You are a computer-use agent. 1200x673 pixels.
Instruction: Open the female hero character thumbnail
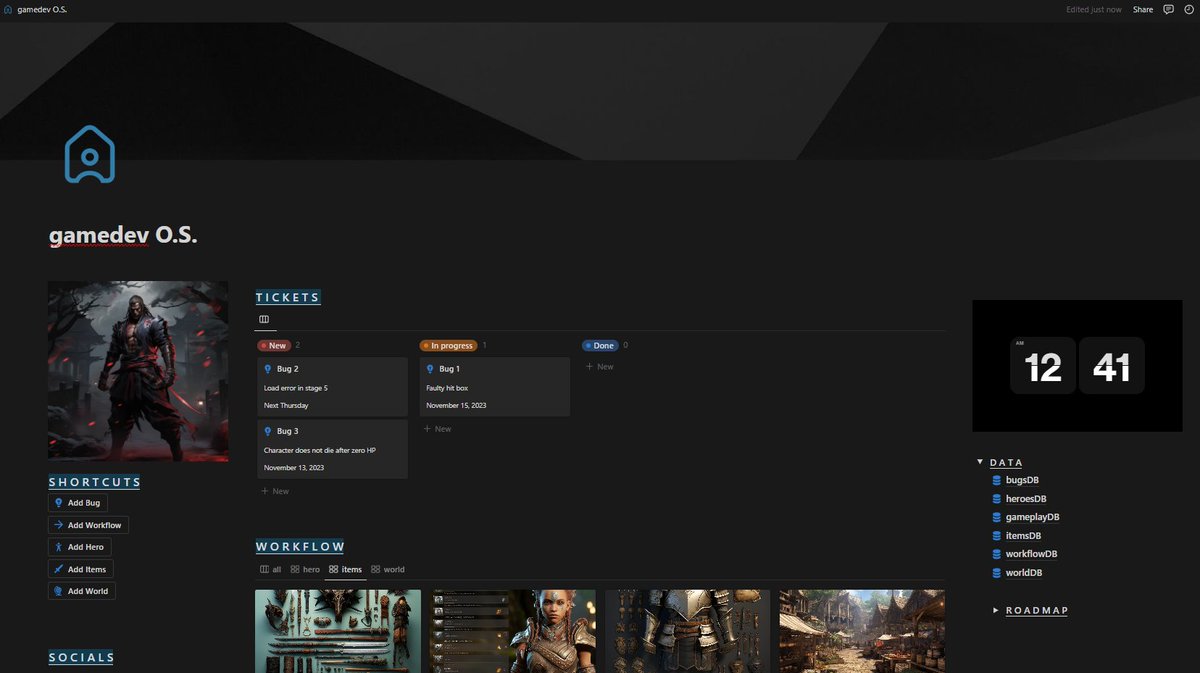(x=513, y=631)
